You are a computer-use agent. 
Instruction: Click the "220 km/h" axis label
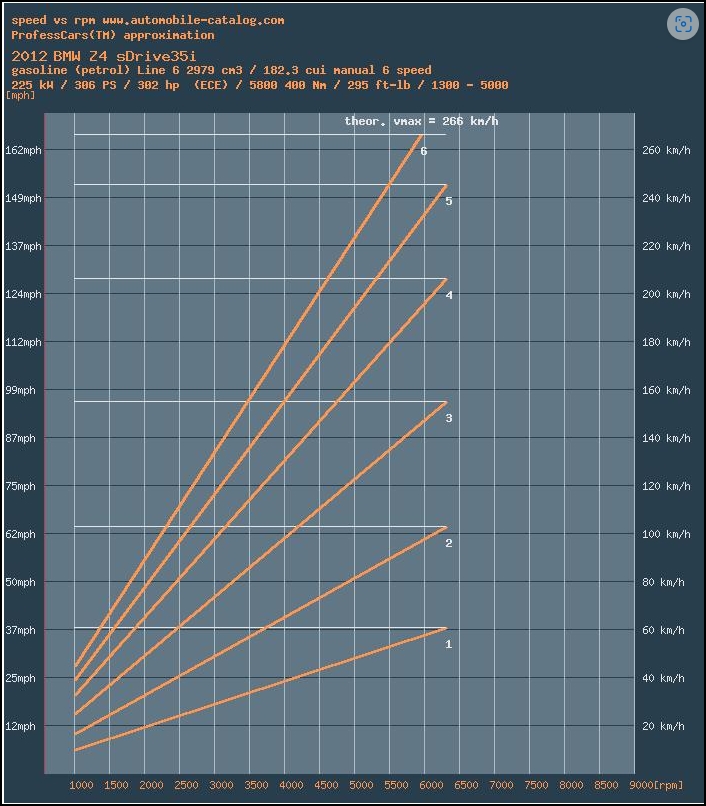(x=666, y=246)
